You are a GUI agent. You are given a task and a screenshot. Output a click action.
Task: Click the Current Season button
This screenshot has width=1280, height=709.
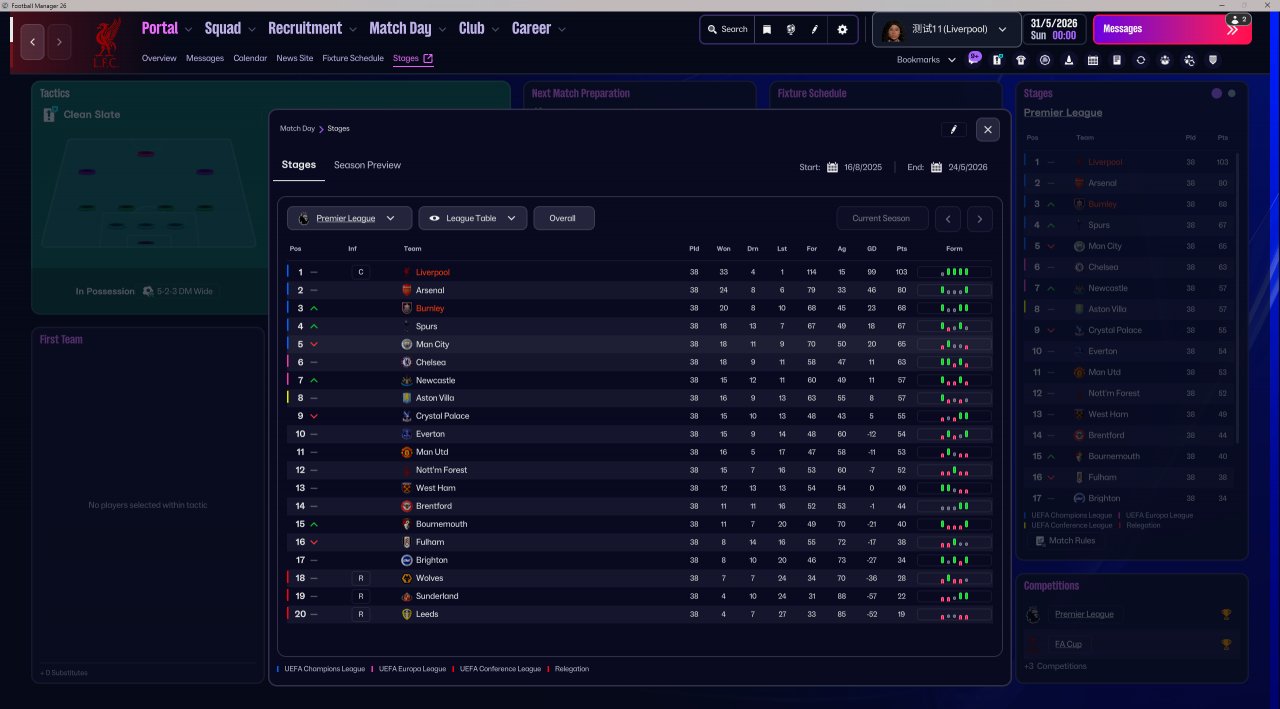tap(881, 218)
